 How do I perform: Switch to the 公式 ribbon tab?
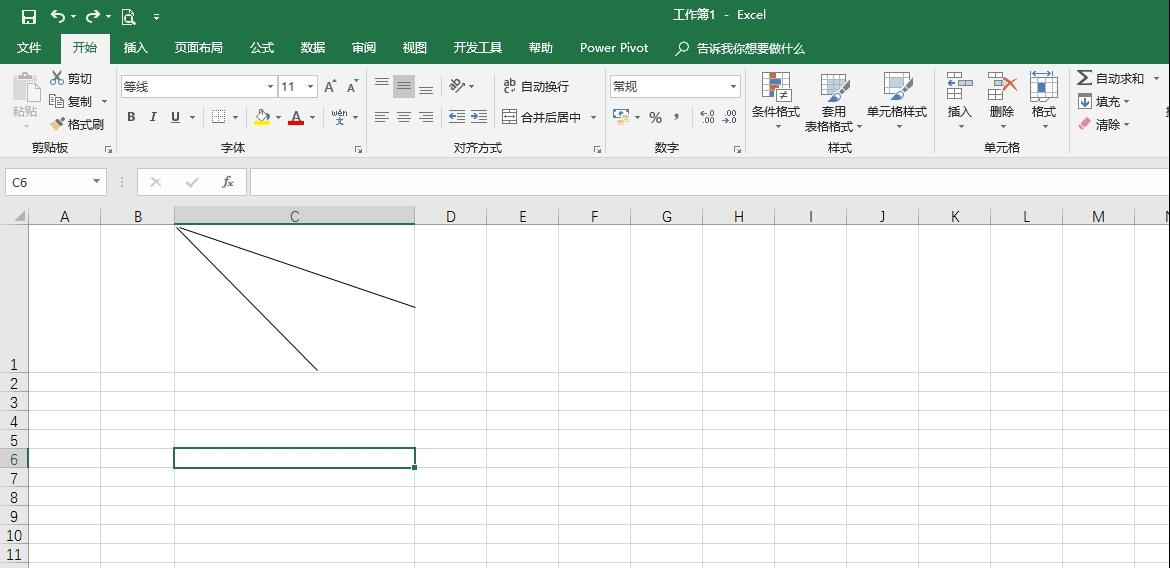[x=262, y=48]
